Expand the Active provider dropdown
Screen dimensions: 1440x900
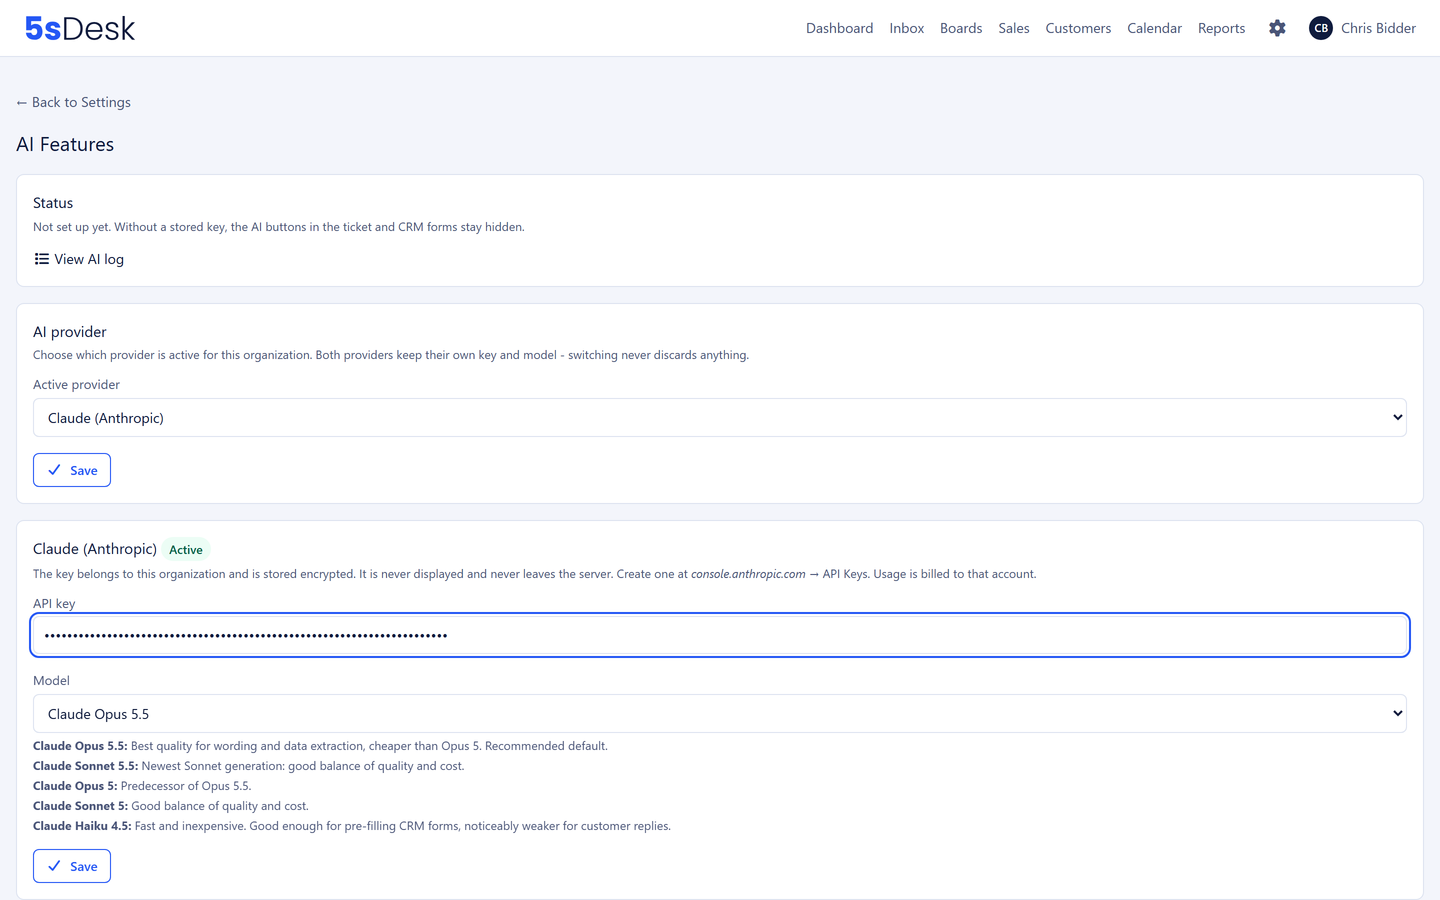pos(720,418)
